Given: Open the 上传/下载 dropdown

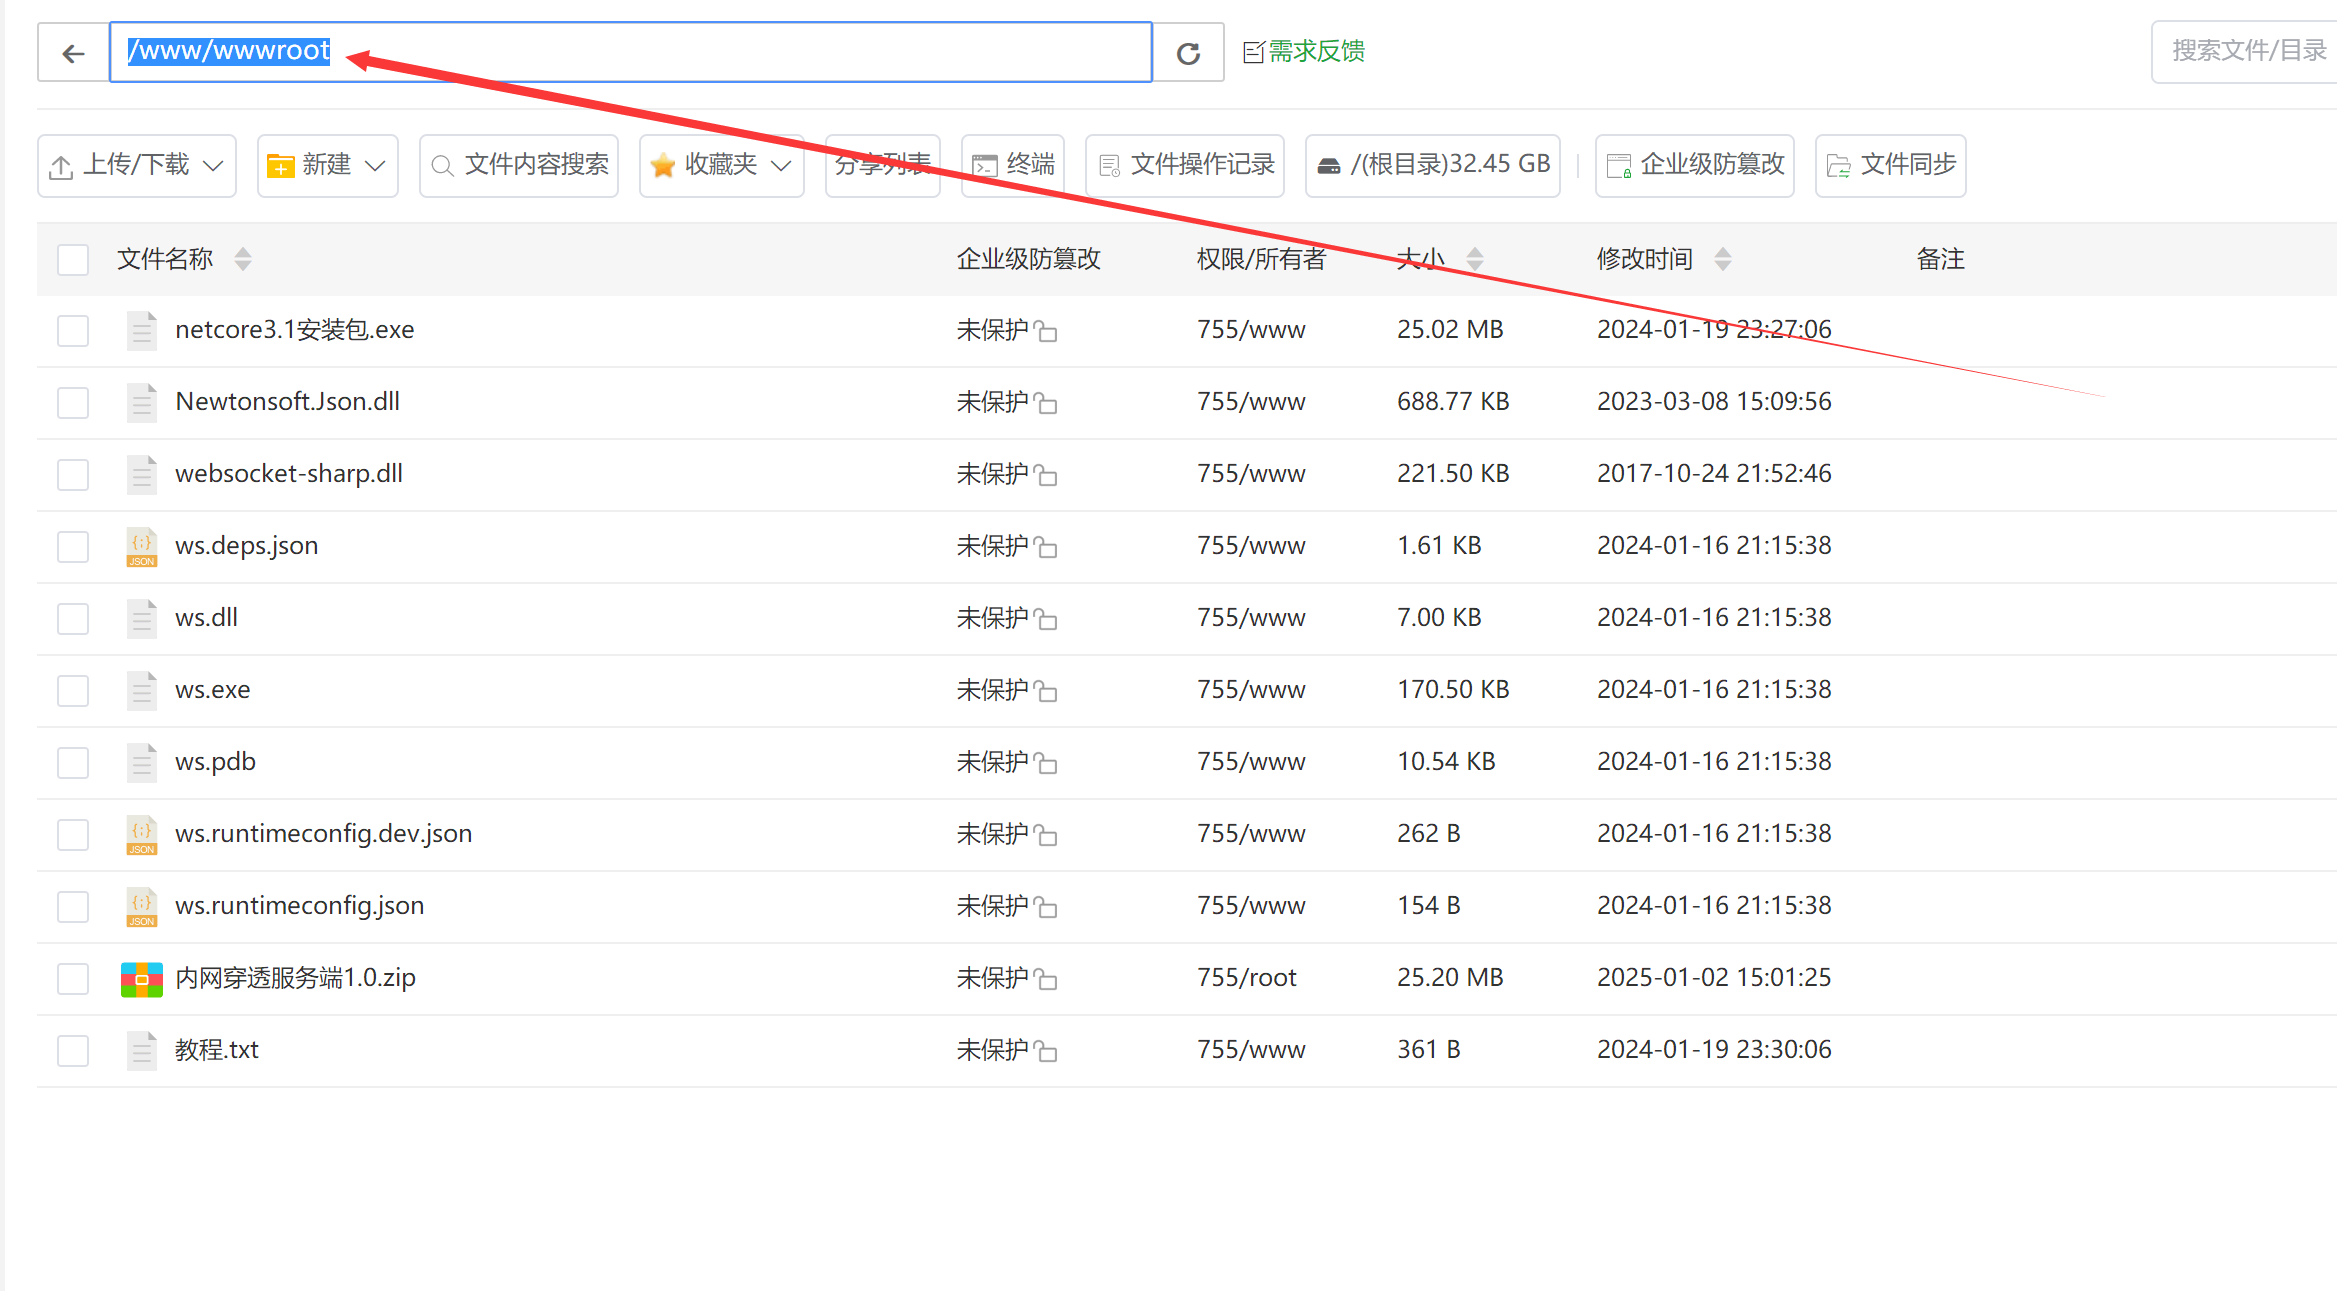Looking at the screenshot, I should coord(137,165).
